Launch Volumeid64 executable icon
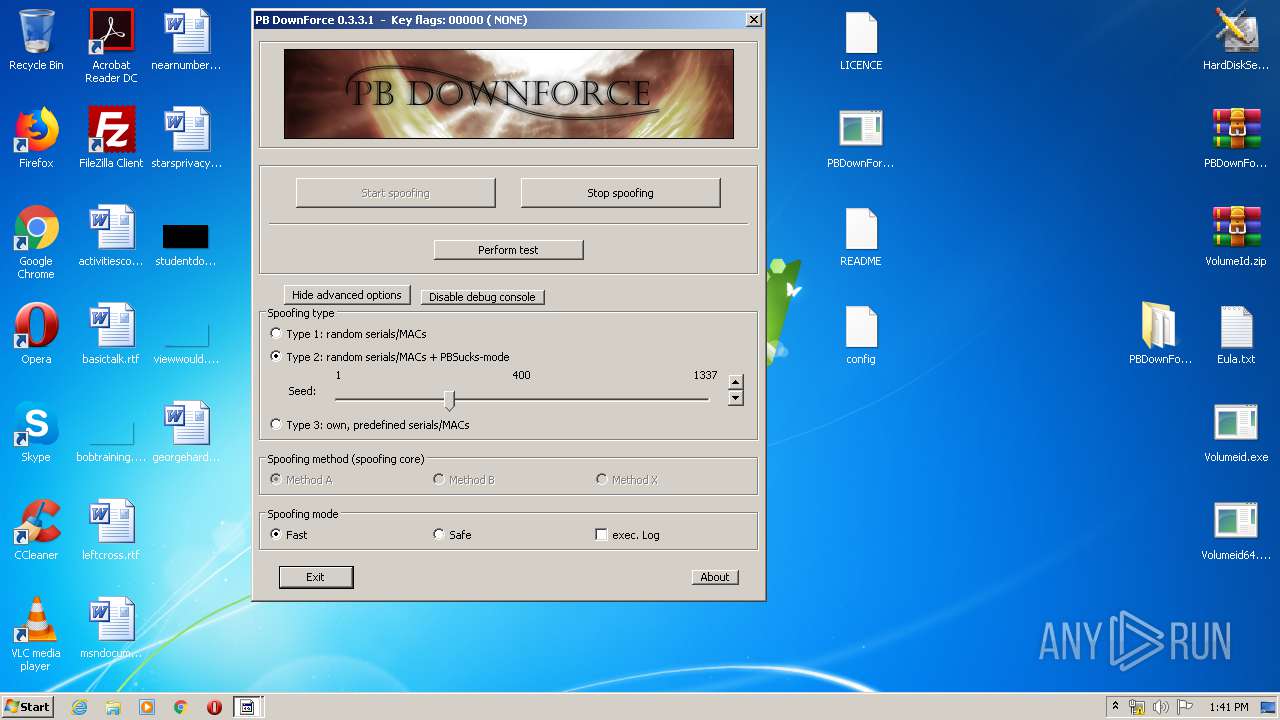 1236,530
